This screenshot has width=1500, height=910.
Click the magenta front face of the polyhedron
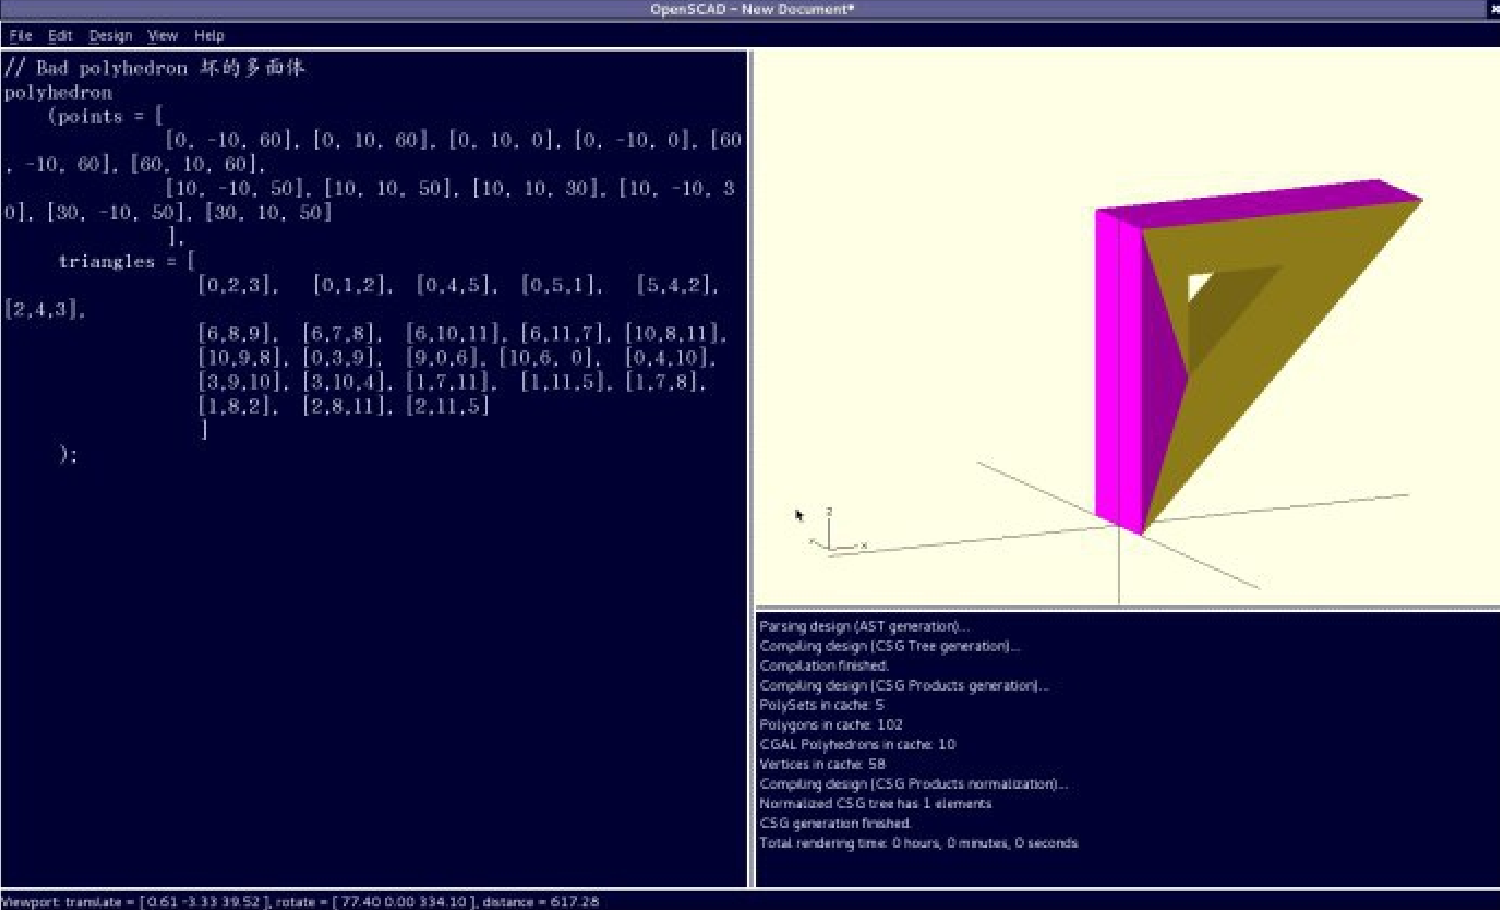pos(1118,370)
